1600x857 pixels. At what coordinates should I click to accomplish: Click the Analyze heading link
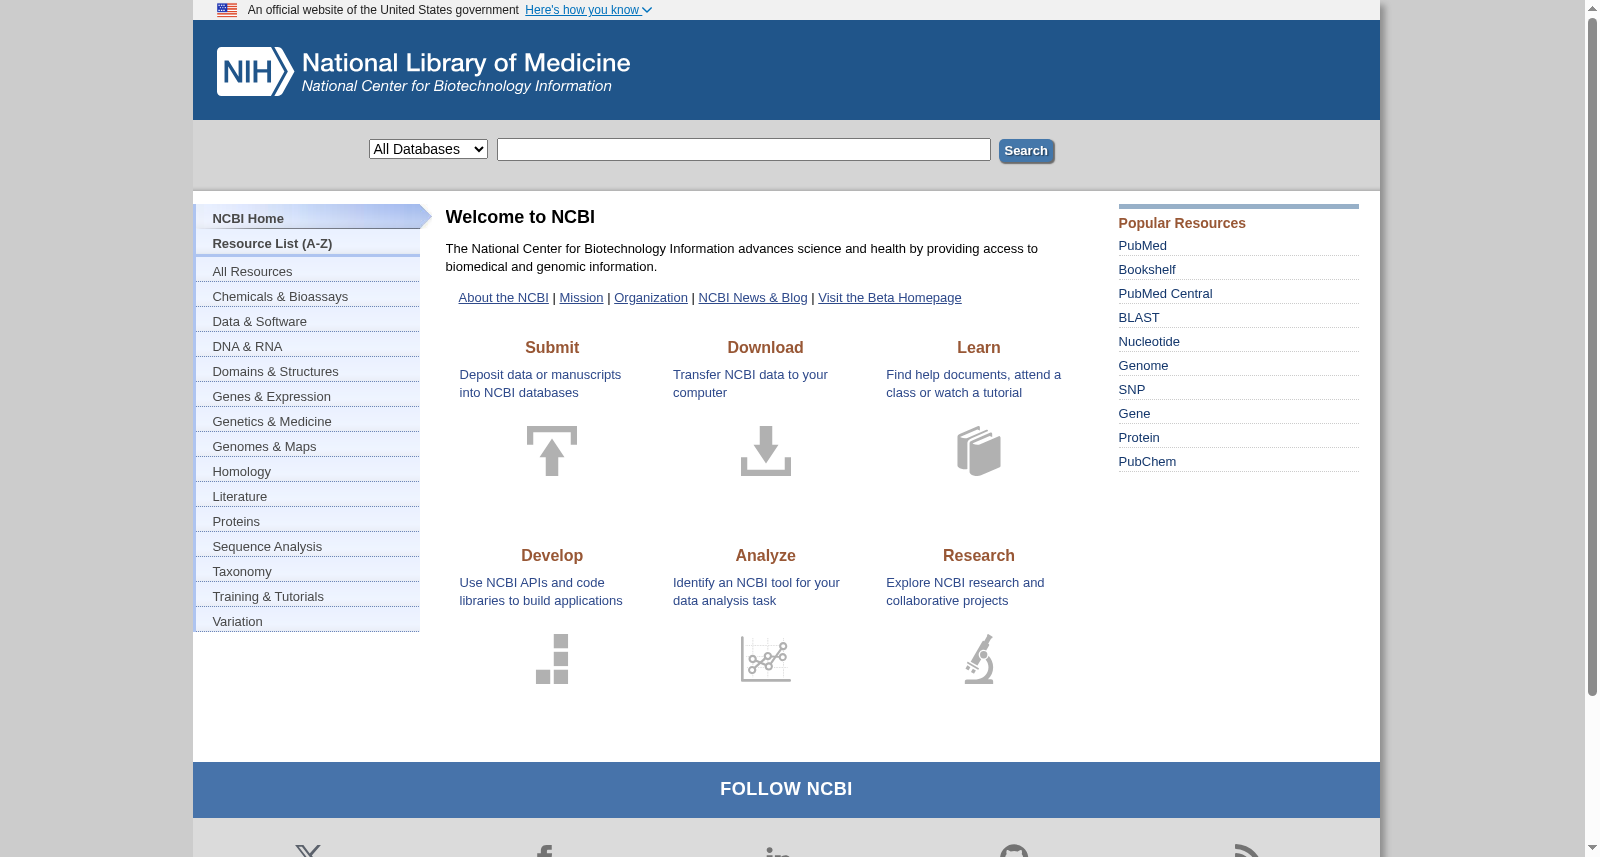click(x=766, y=555)
